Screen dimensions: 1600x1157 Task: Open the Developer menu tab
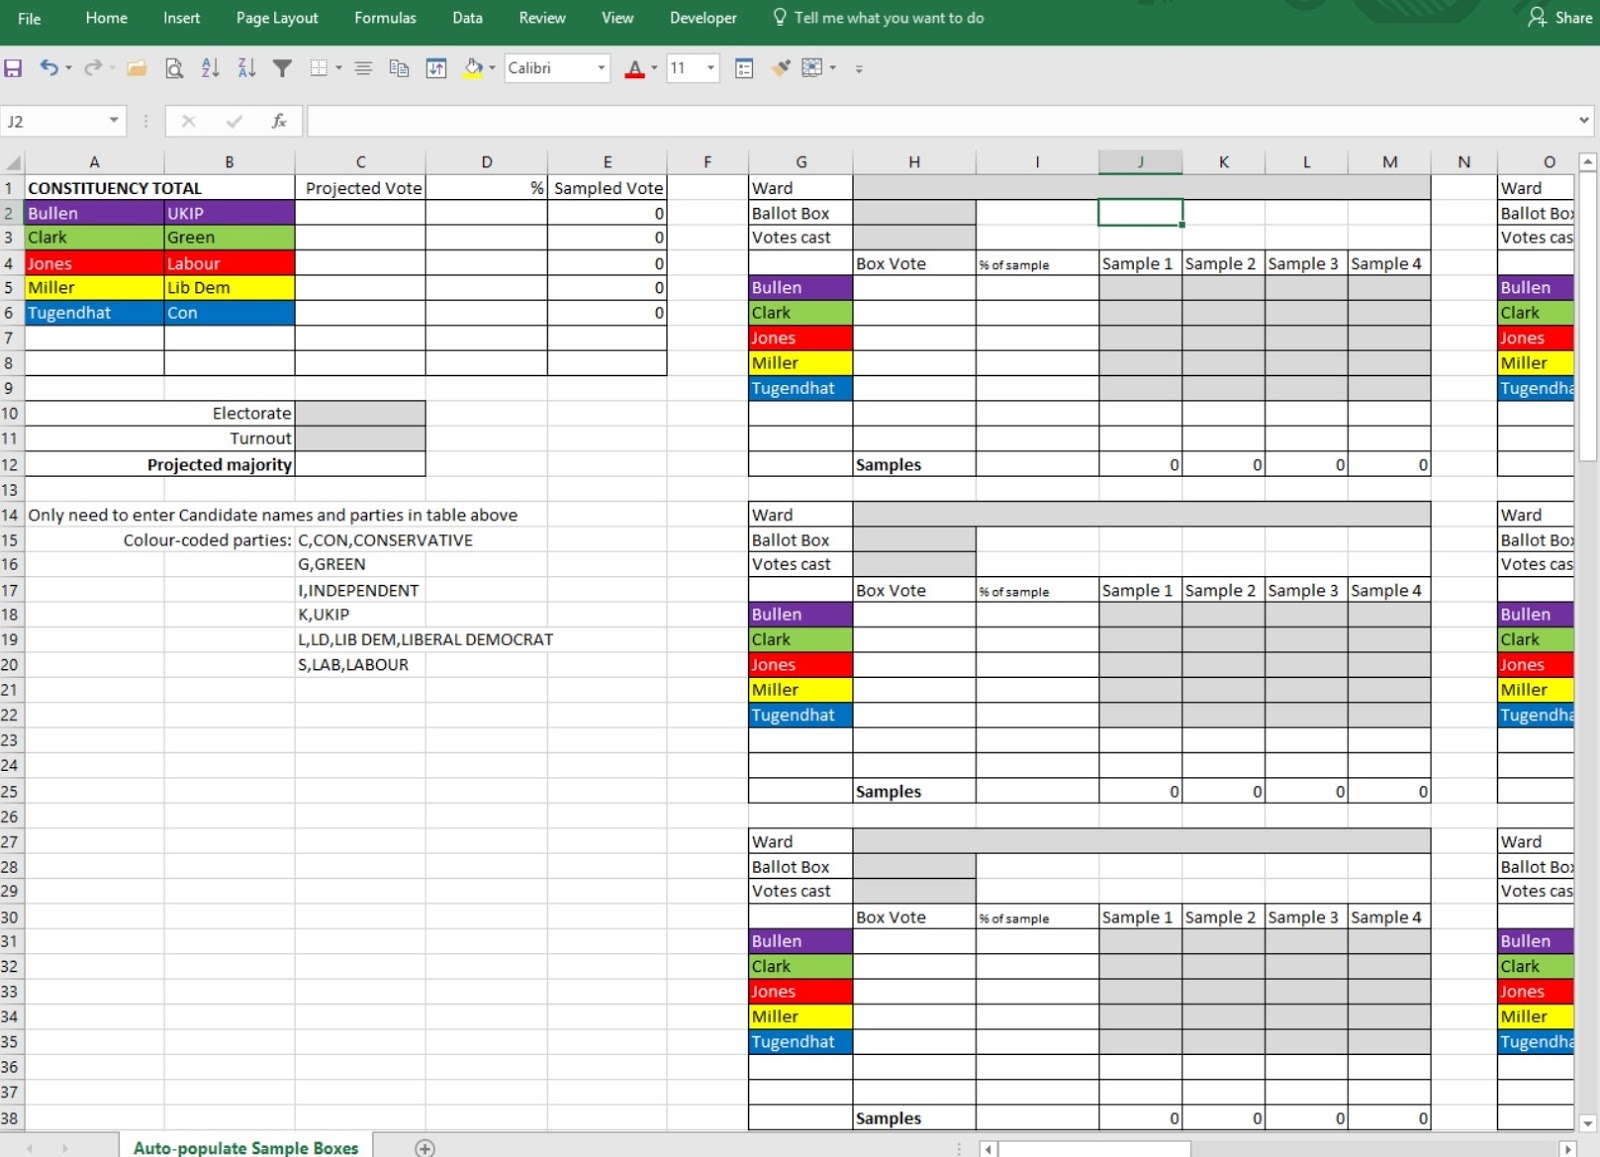click(x=703, y=17)
